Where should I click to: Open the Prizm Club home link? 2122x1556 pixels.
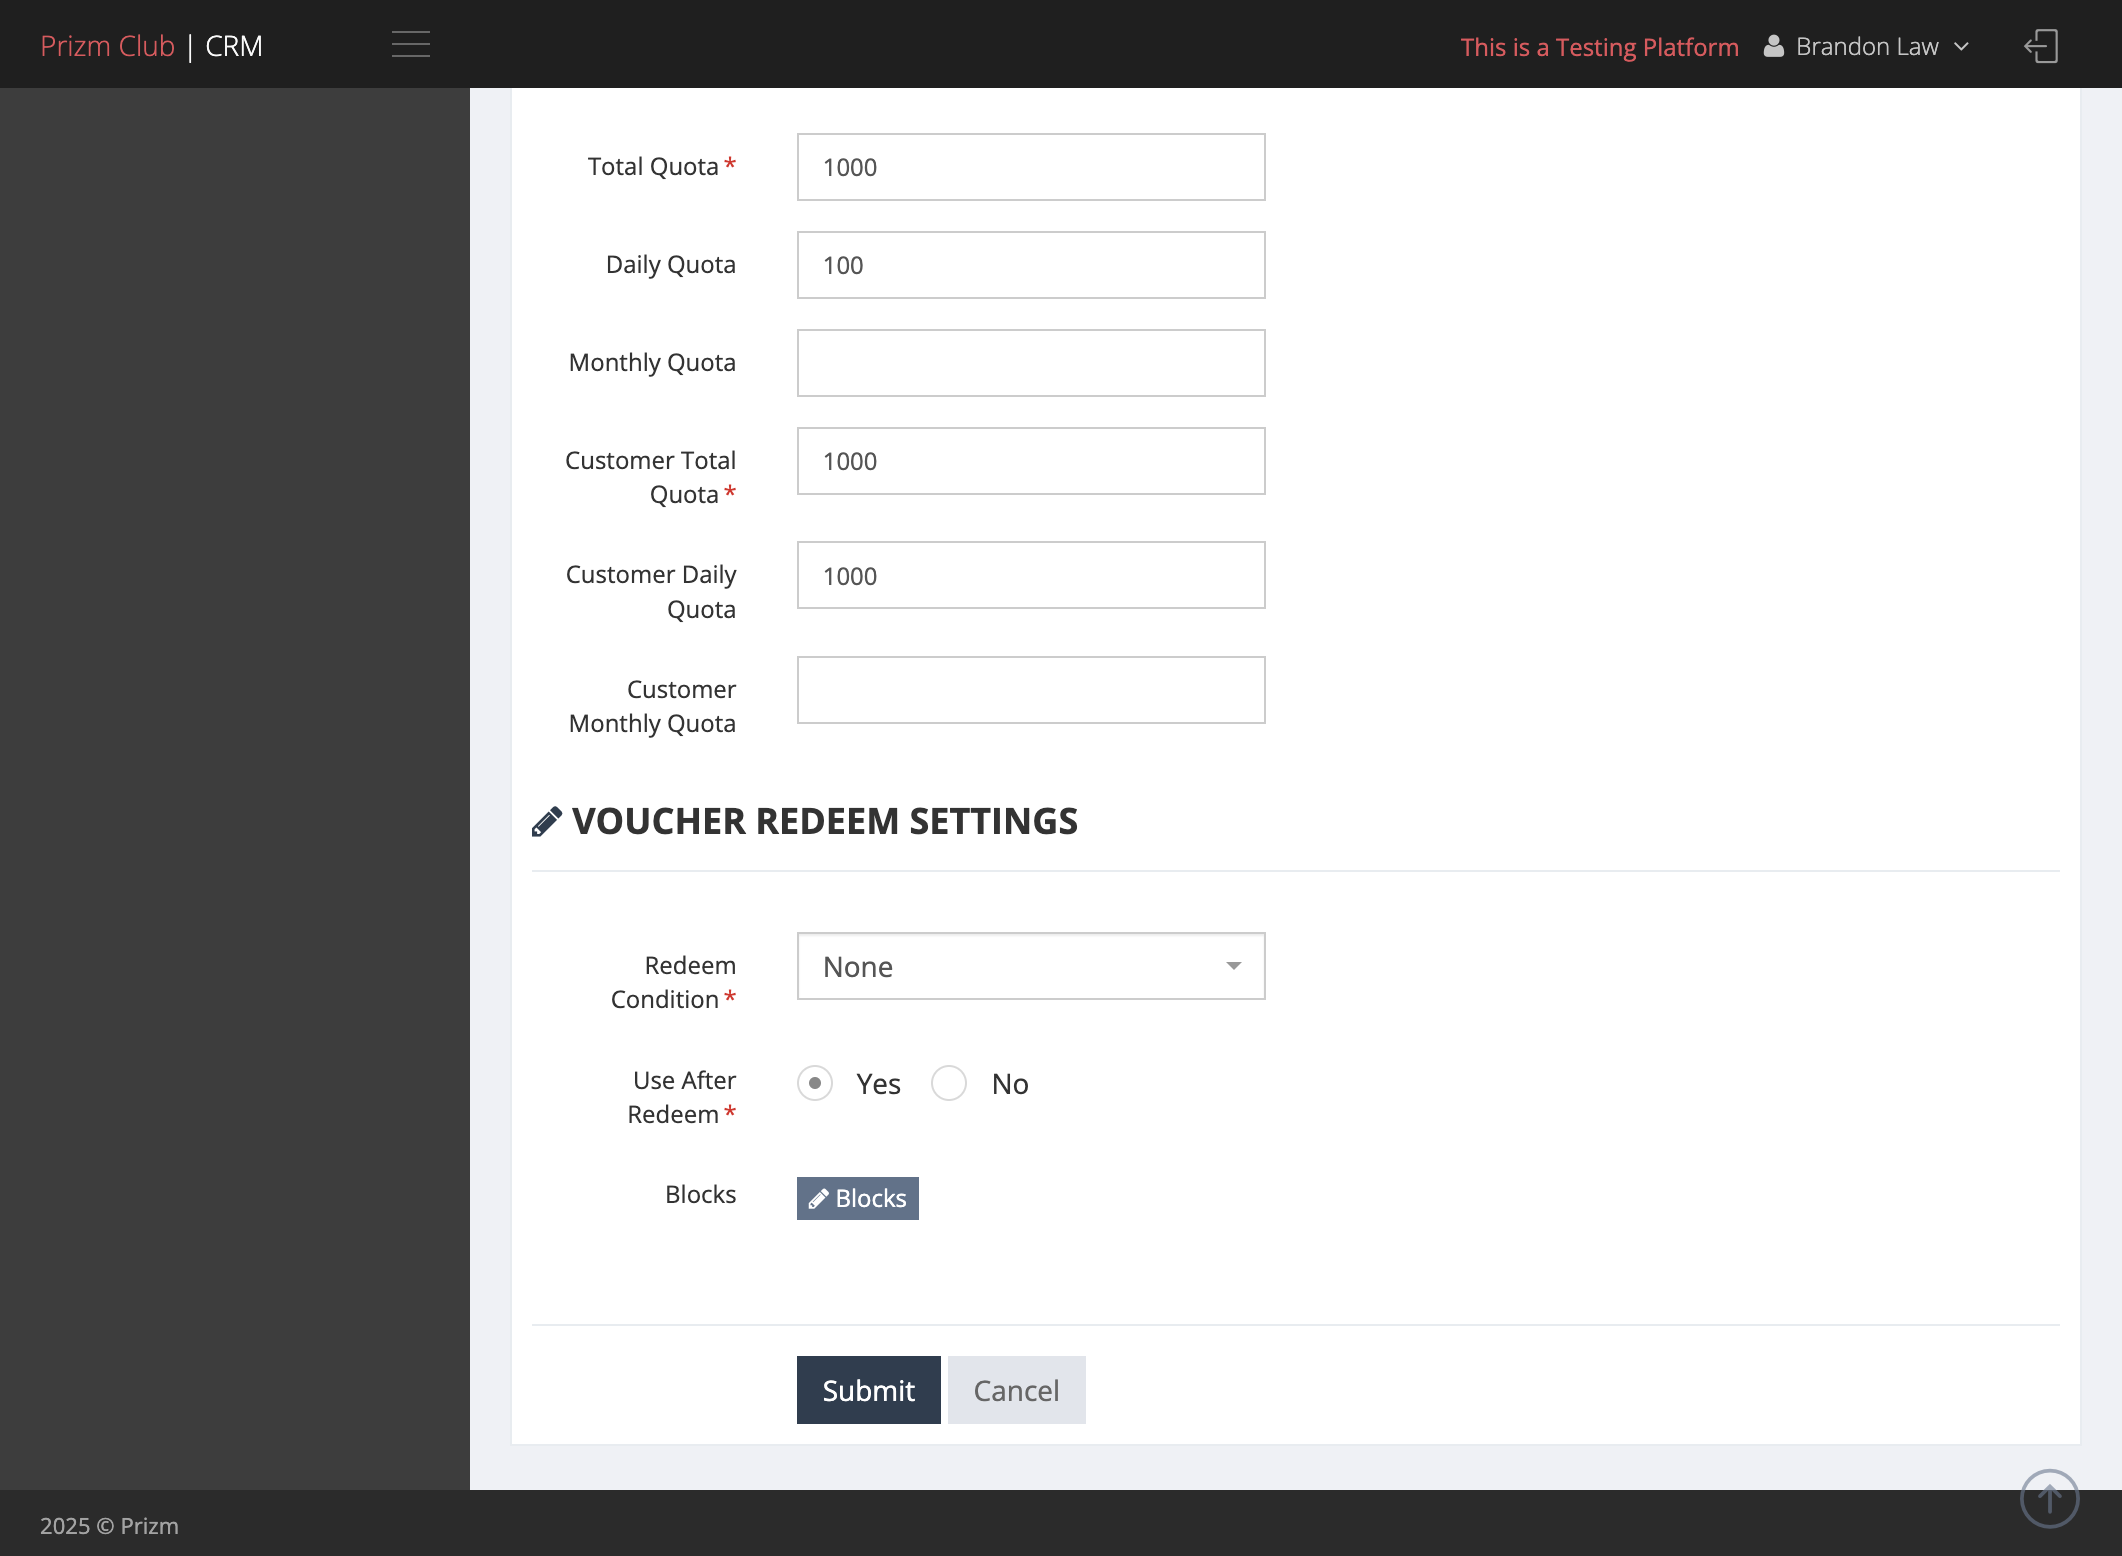(107, 46)
